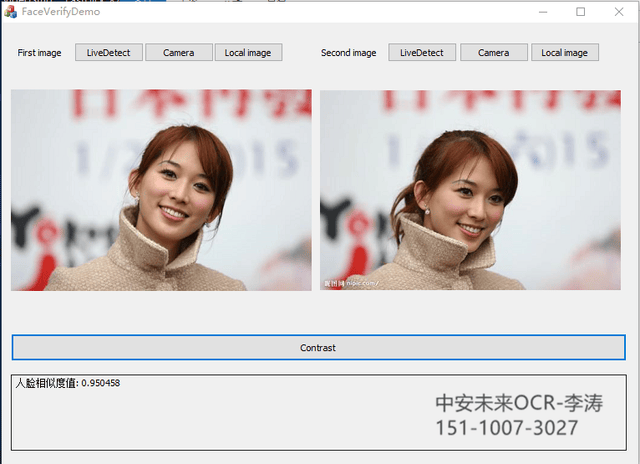Image resolution: width=640 pixels, height=464 pixels.
Task: Click the "First image" label
Action: [x=40, y=53]
